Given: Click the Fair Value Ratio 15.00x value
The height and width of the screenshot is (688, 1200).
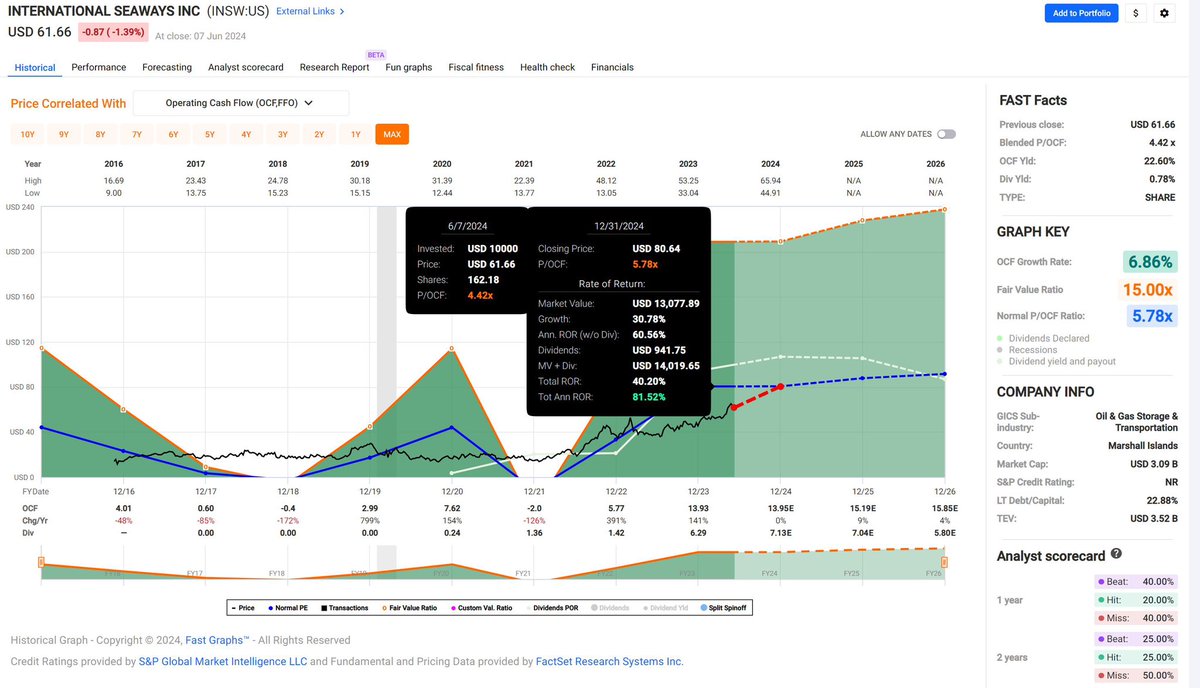Looking at the screenshot, I should [x=1147, y=289].
